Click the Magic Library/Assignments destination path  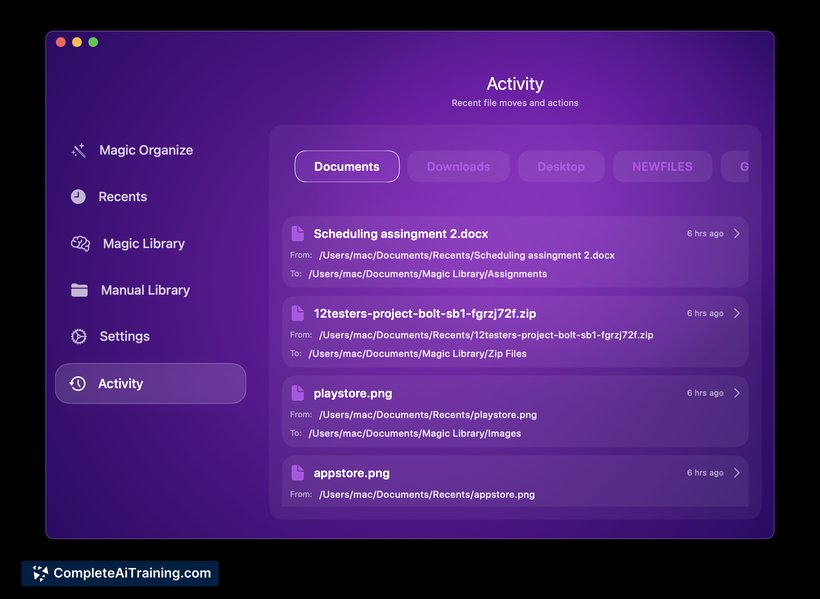(428, 274)
